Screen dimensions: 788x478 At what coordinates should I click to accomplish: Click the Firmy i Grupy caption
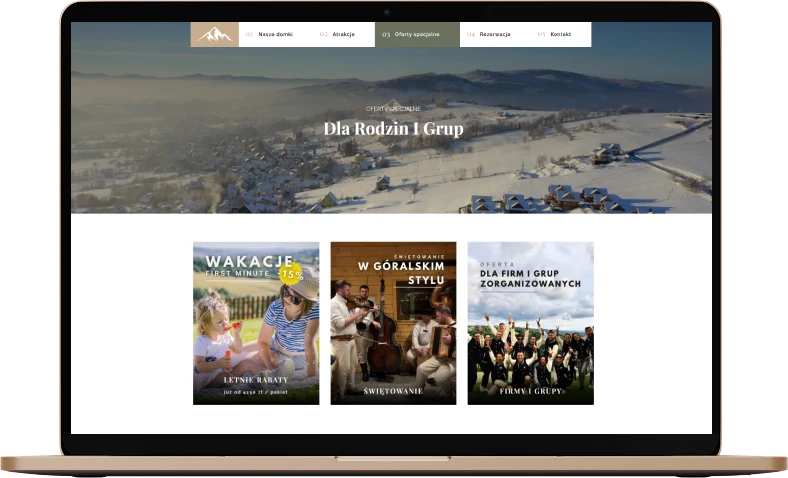530,391
